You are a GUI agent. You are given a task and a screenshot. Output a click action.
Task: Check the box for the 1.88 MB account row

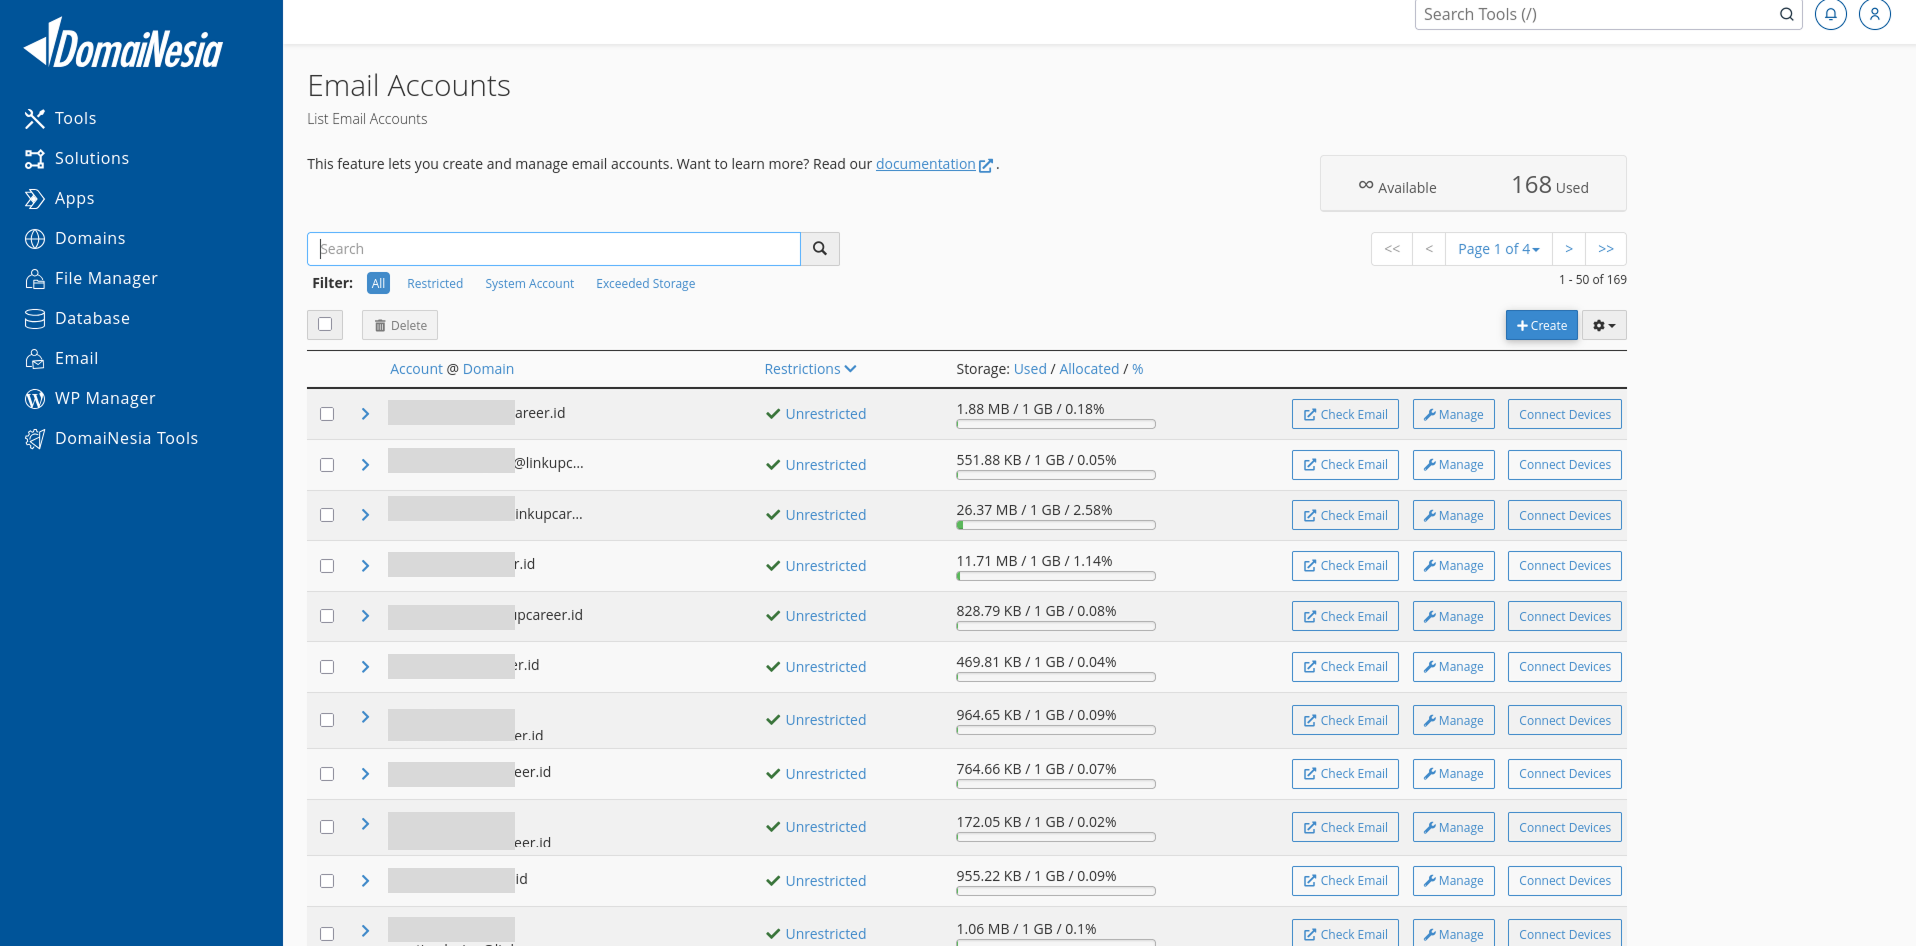[327, 414]
